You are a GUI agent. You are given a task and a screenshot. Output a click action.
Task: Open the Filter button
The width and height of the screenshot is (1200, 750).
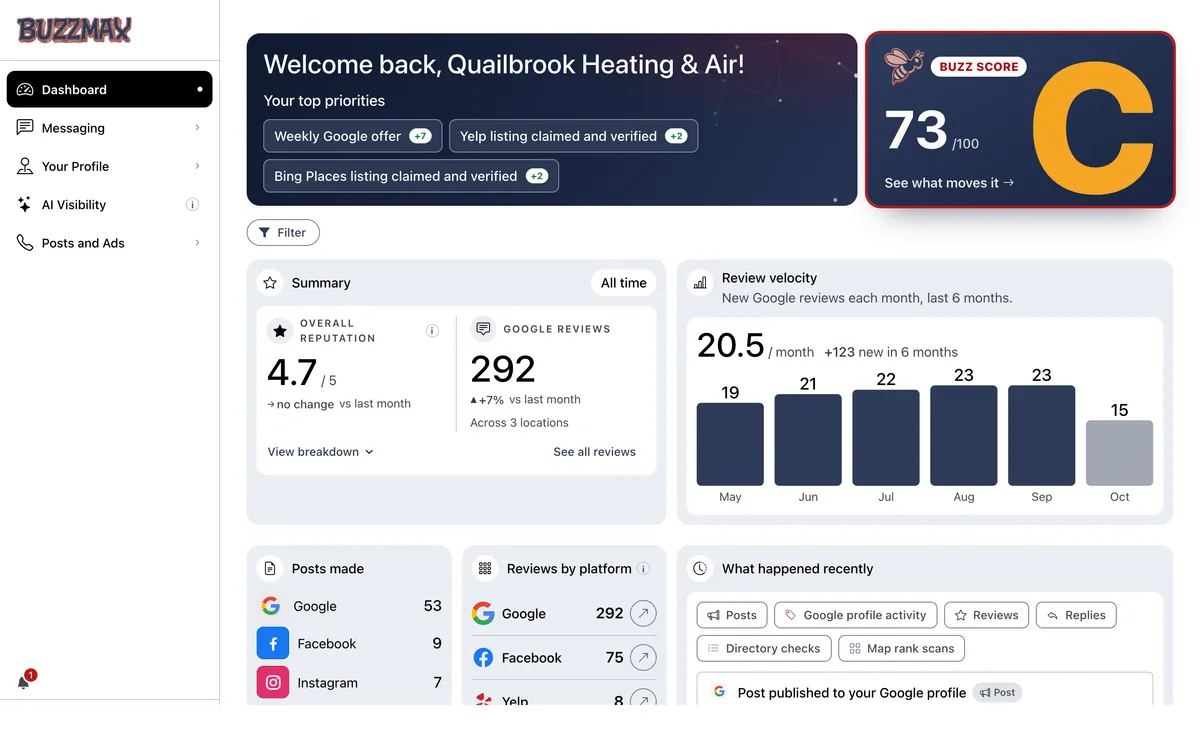click(283, 232)
